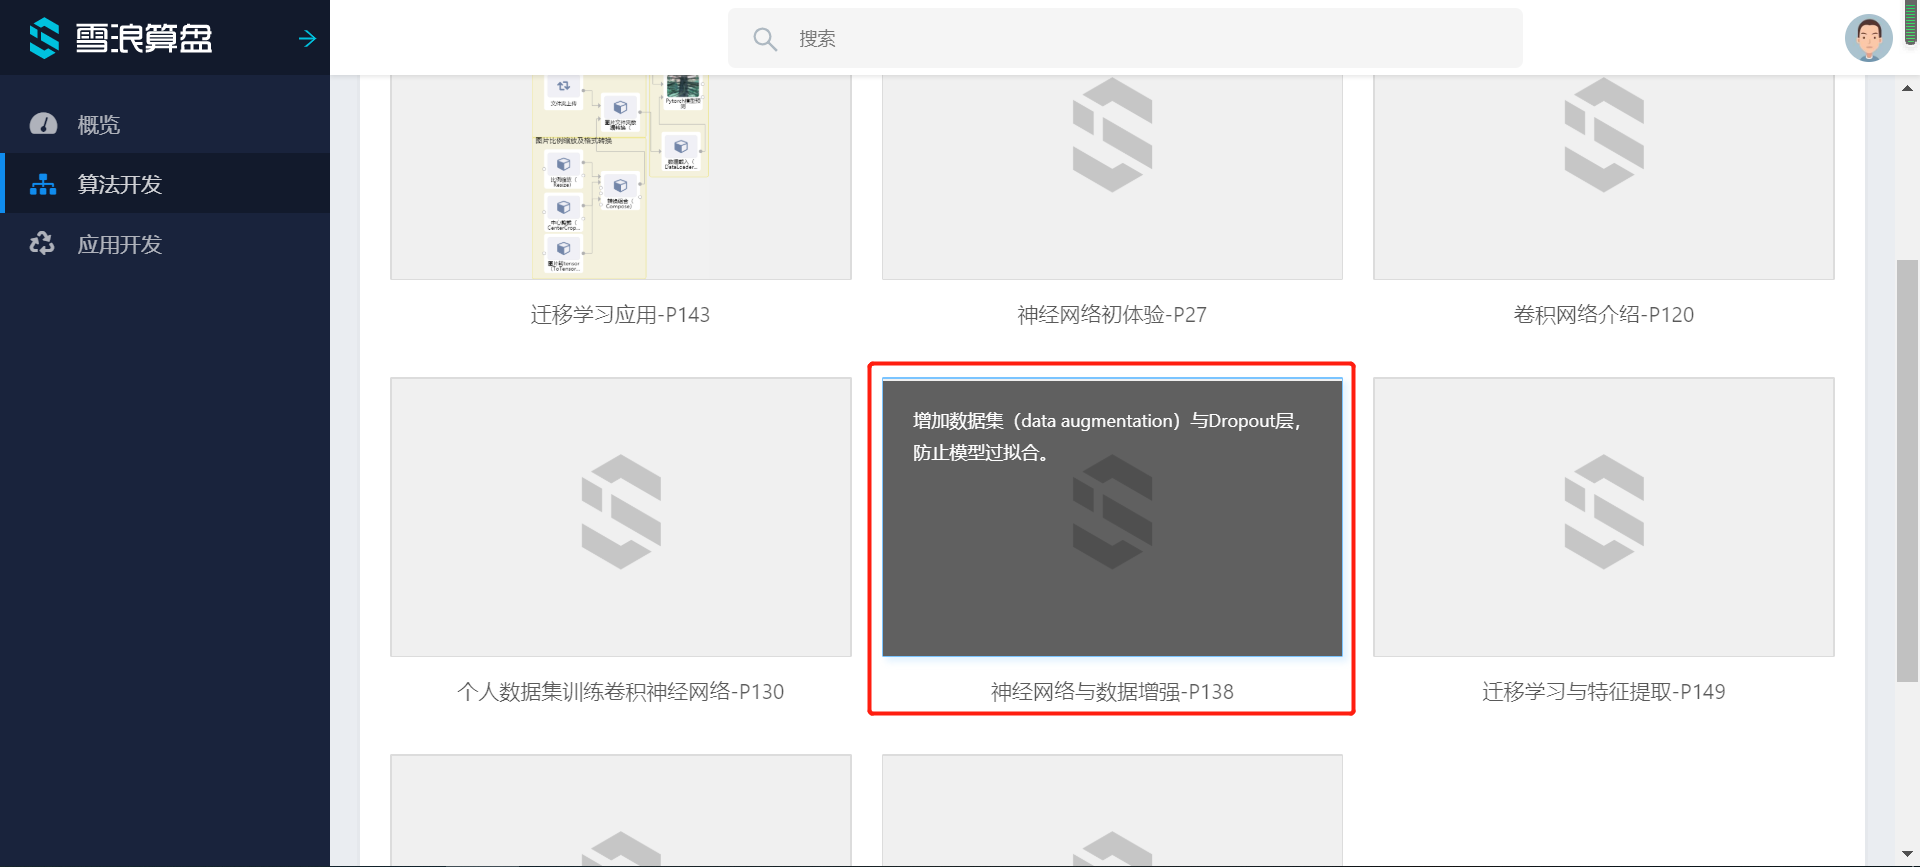Open the 迁移学习应用-P143 workflow thumbnail
Image resolution: width=1920 pixels, height=867 pixels.
(x=620, y=177)
